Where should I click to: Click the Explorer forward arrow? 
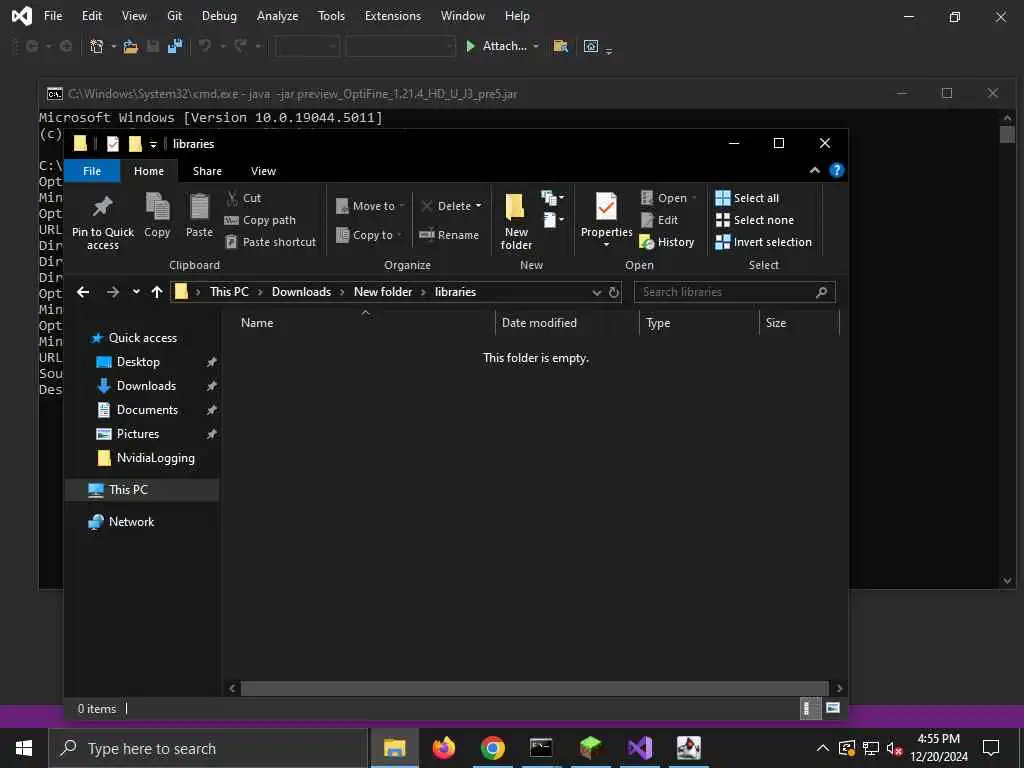point(113,292)
